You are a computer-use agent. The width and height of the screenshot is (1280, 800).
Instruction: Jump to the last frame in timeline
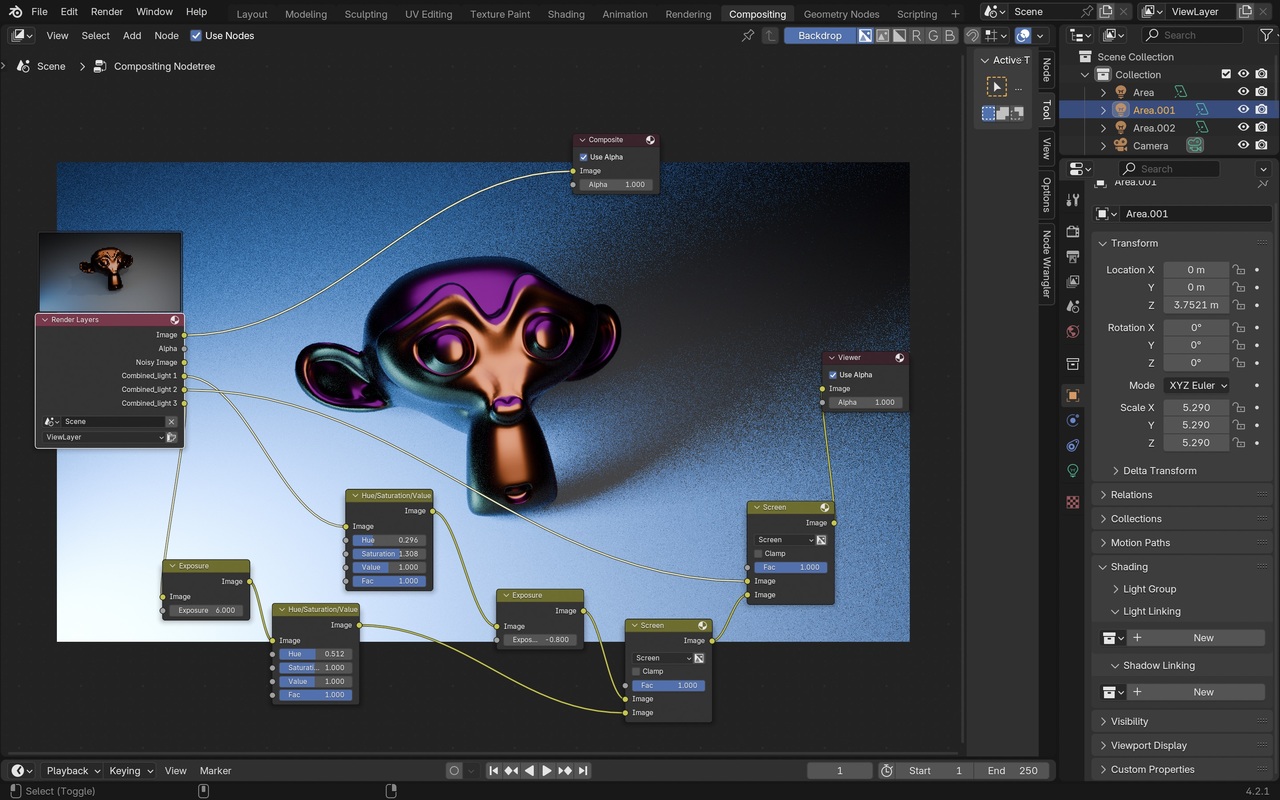[583, 771]
